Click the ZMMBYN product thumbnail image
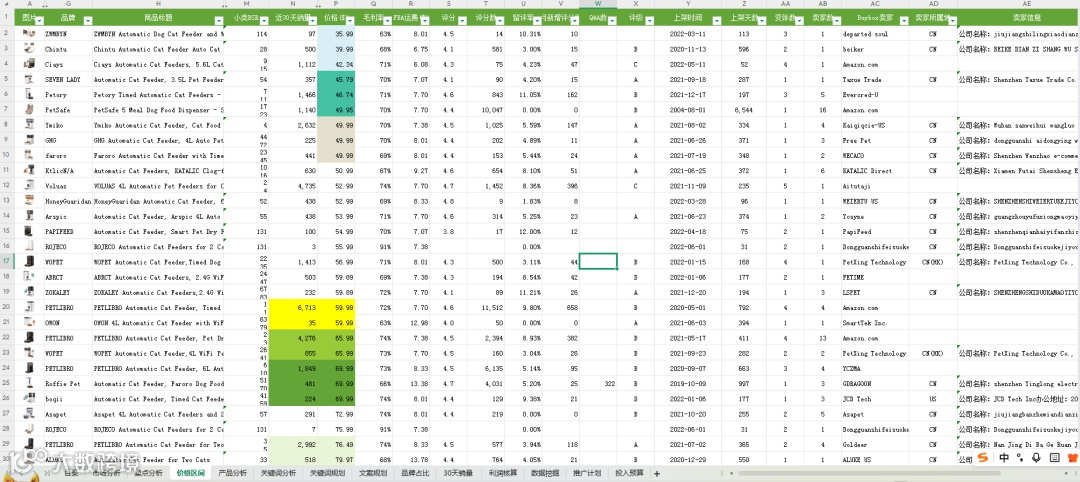The height and width of the screenshot is (482, 1080). pyautogui.click(x=29, y=33)
